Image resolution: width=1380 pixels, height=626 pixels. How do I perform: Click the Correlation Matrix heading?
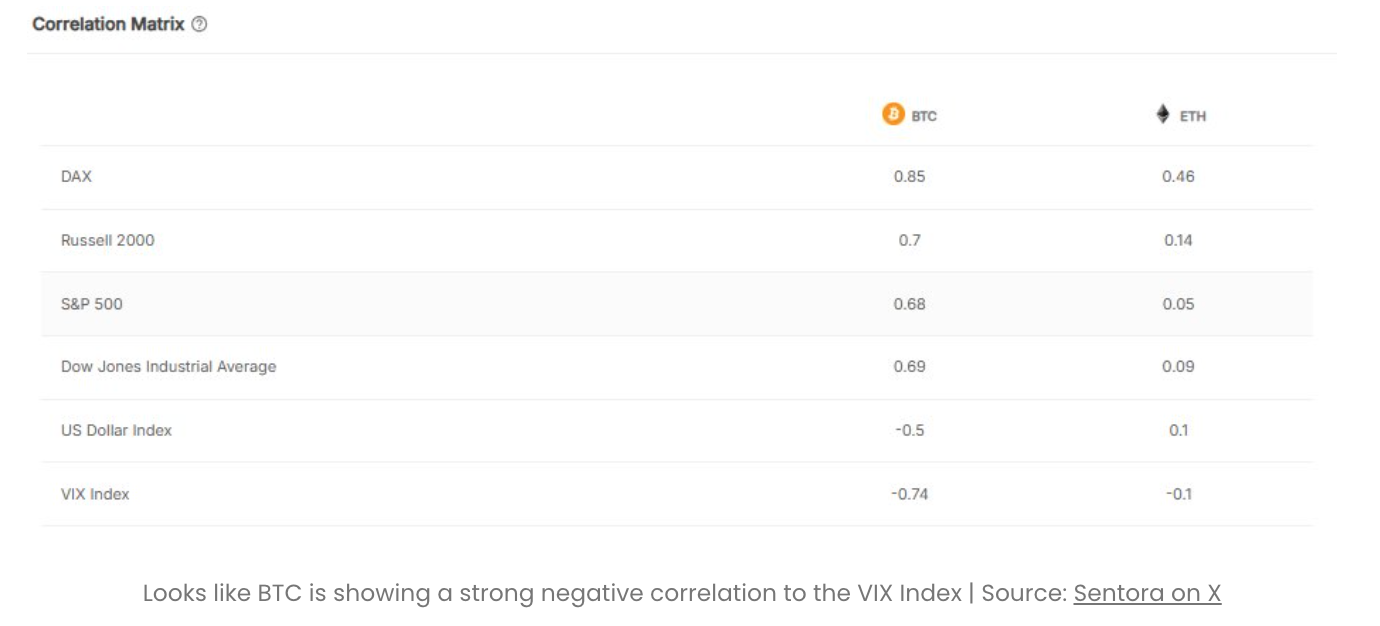[x=108, y=24]
